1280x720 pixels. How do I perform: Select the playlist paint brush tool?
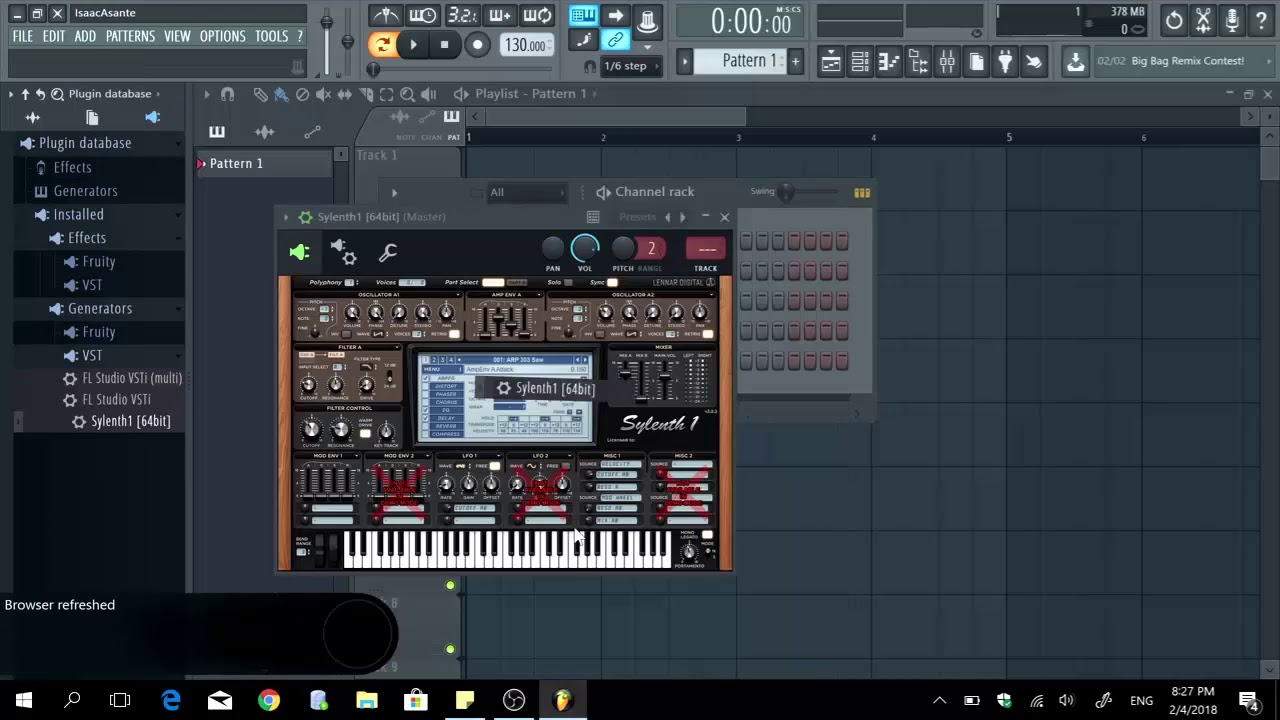(x=281, y=94)
